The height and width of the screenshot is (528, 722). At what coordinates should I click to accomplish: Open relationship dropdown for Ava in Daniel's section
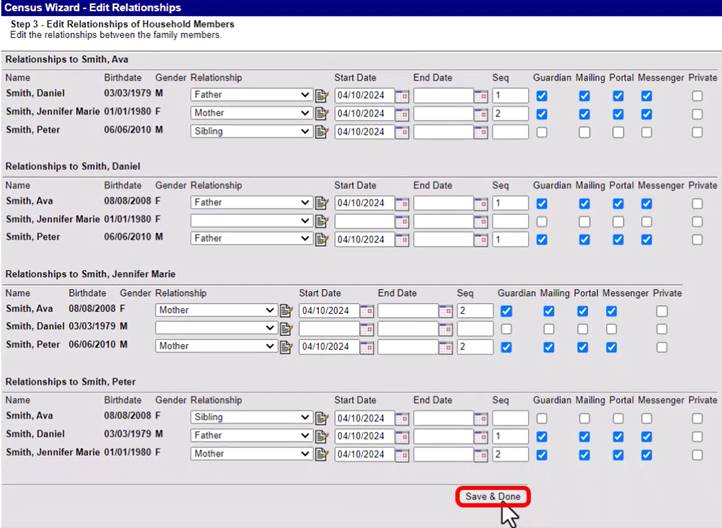(x=251, y=202)
